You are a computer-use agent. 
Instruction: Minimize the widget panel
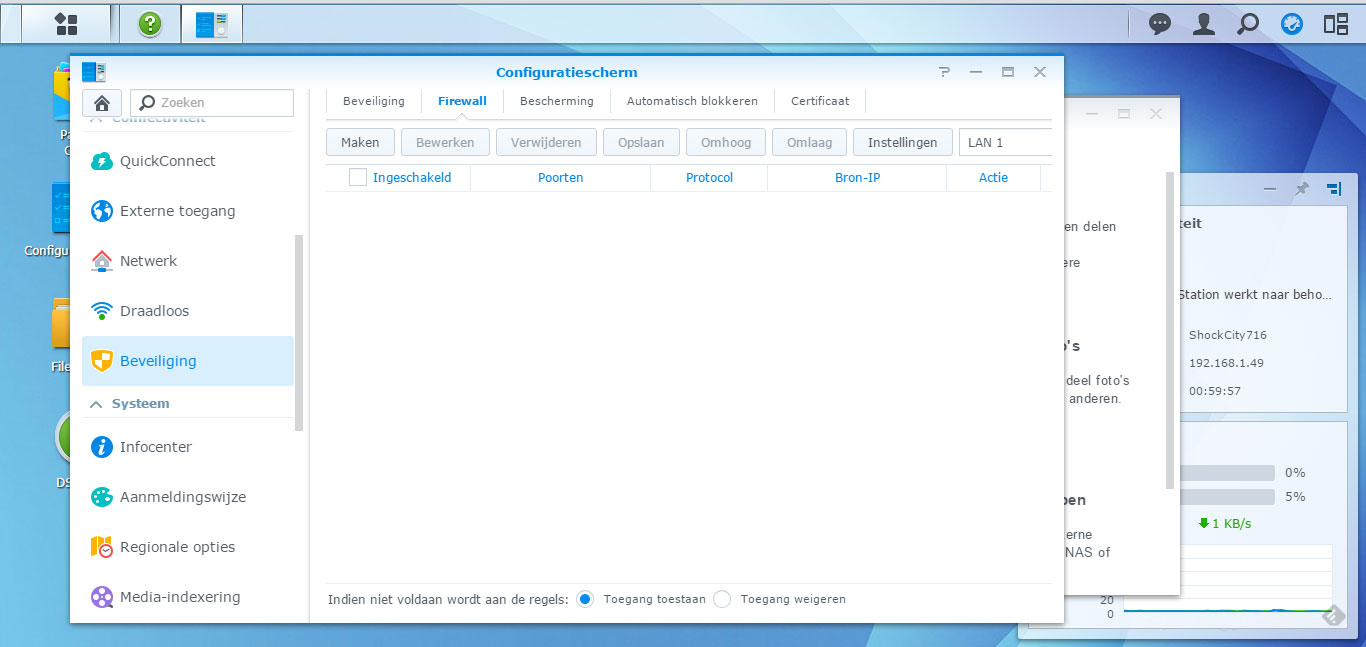coord(1270,188)
